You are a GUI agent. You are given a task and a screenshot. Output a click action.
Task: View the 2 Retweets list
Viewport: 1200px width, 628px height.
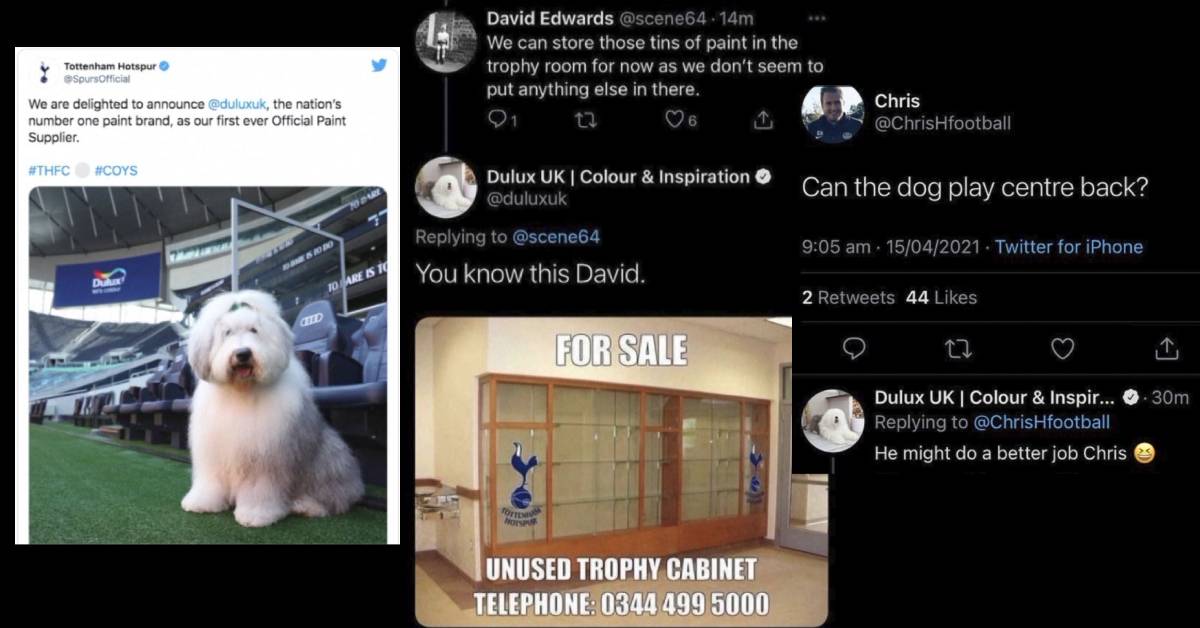tap(848, 297)
